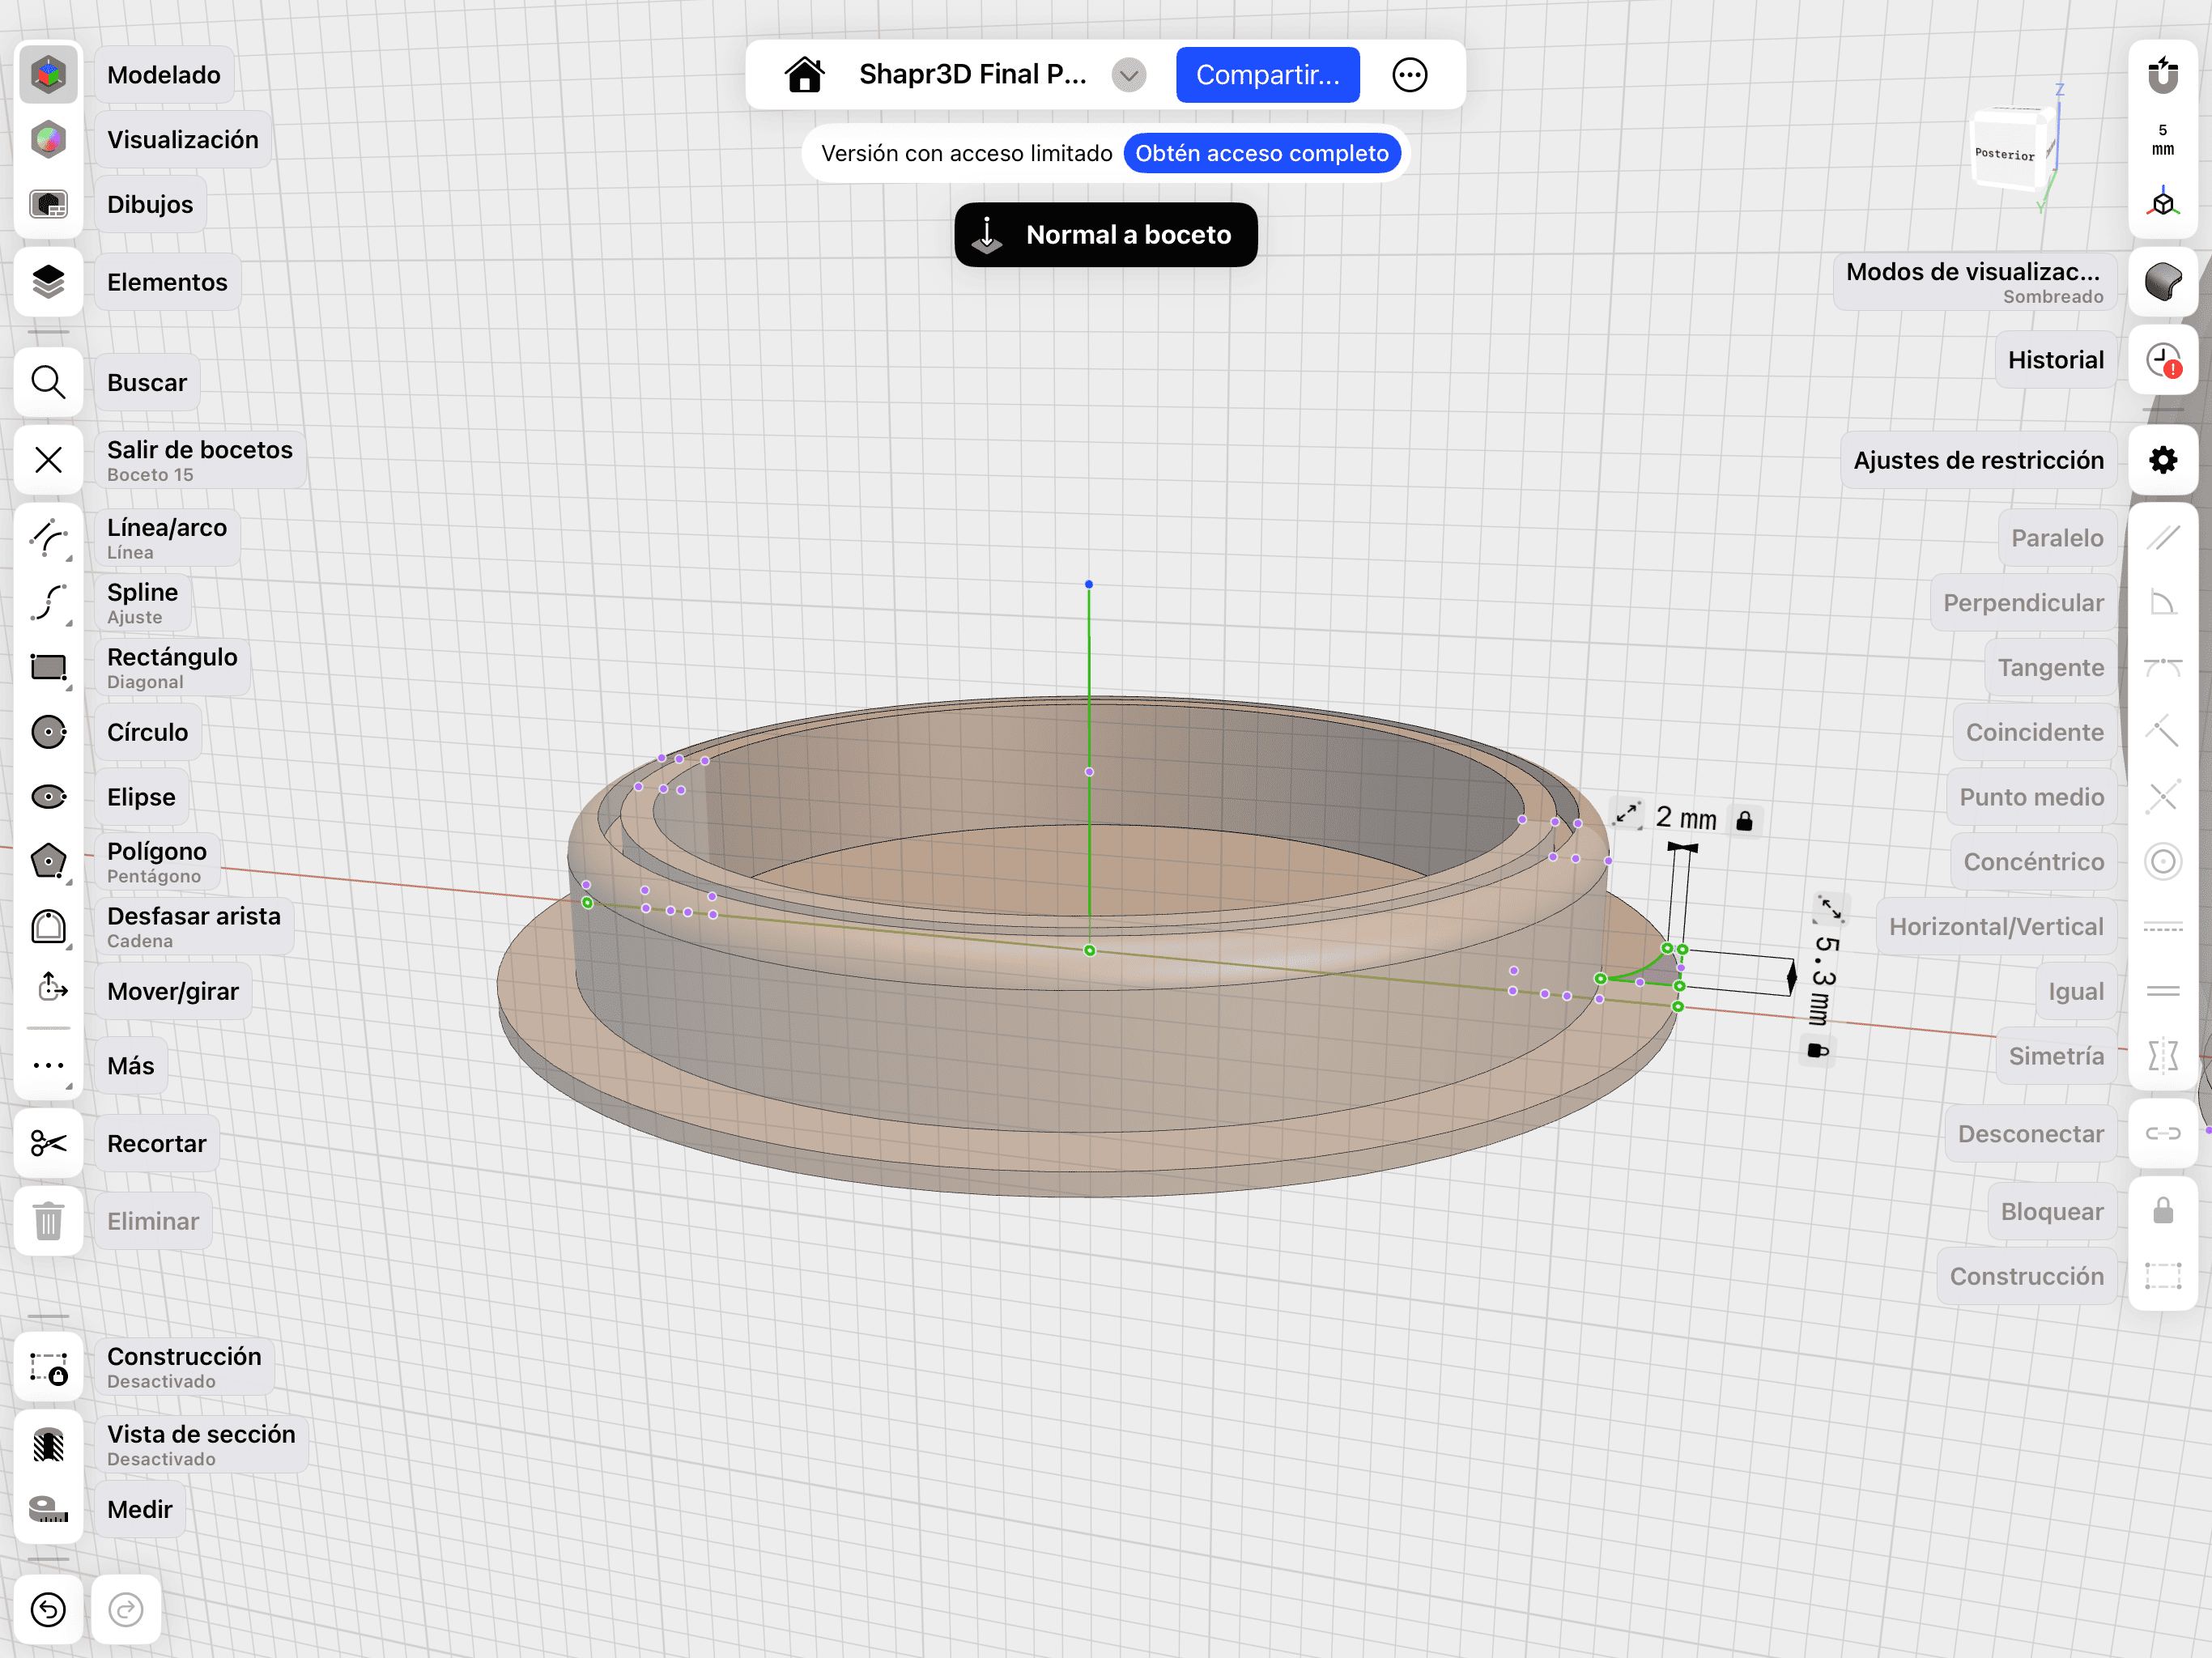The height and width of the screenshot is (1658, 2212).
Task: Choose the Círculo drawing tool
Action: pyautogui.click(x=48, y=732)
